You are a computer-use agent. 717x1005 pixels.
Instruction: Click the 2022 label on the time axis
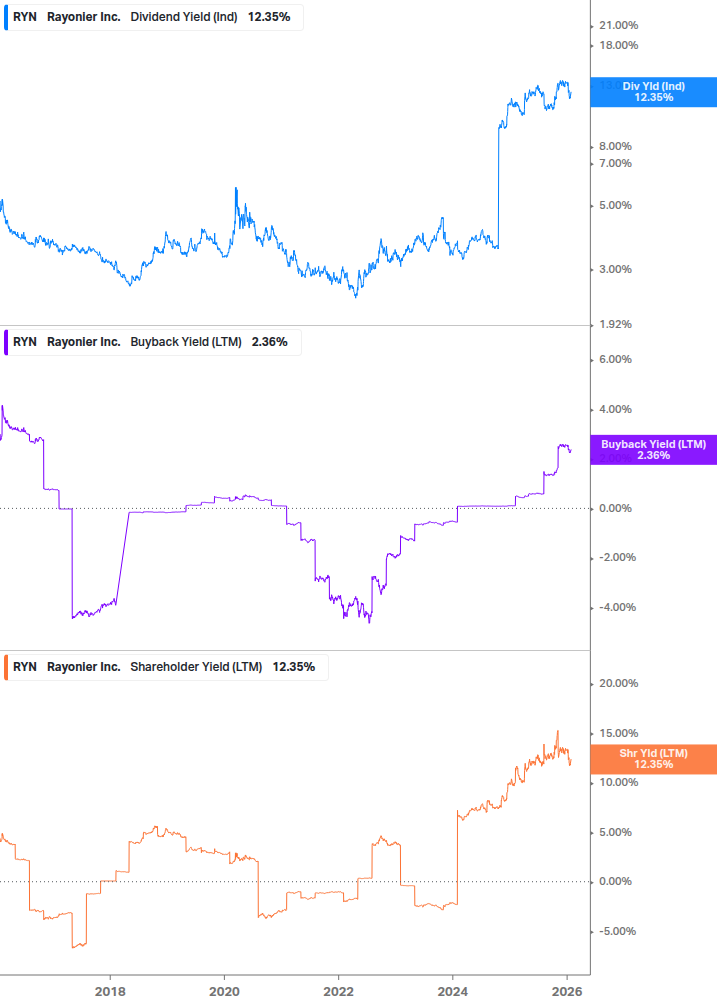tap(338, 992)
